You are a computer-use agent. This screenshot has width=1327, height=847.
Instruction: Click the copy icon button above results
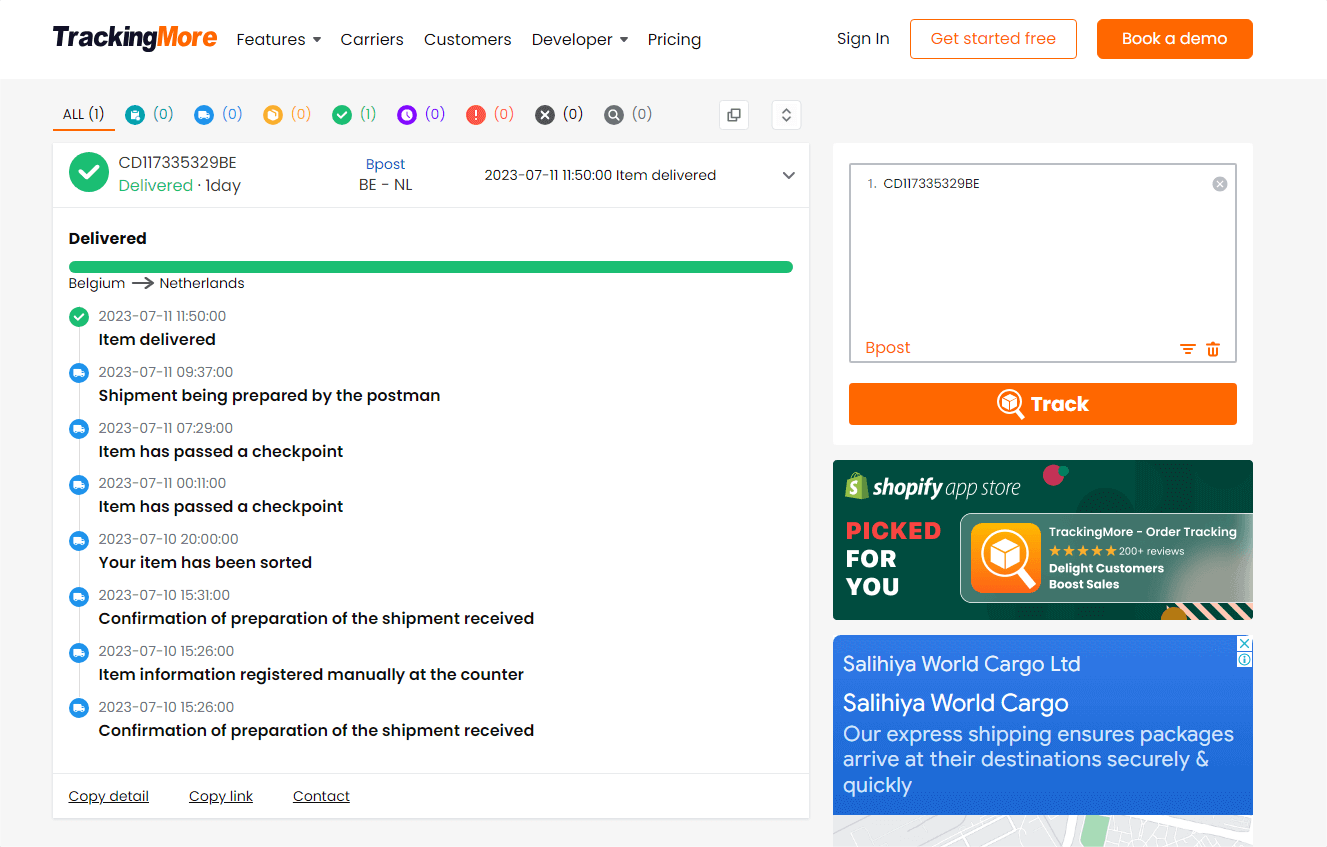coord(734,115)
